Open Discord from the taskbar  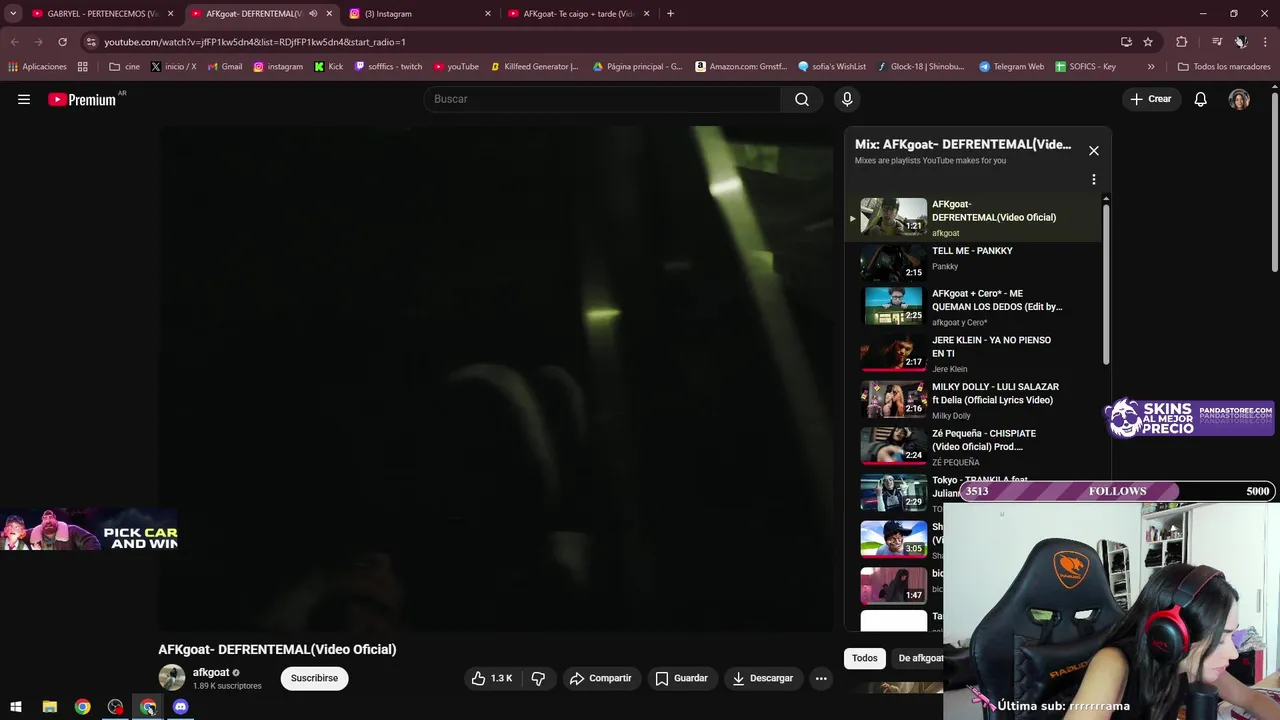180,707
